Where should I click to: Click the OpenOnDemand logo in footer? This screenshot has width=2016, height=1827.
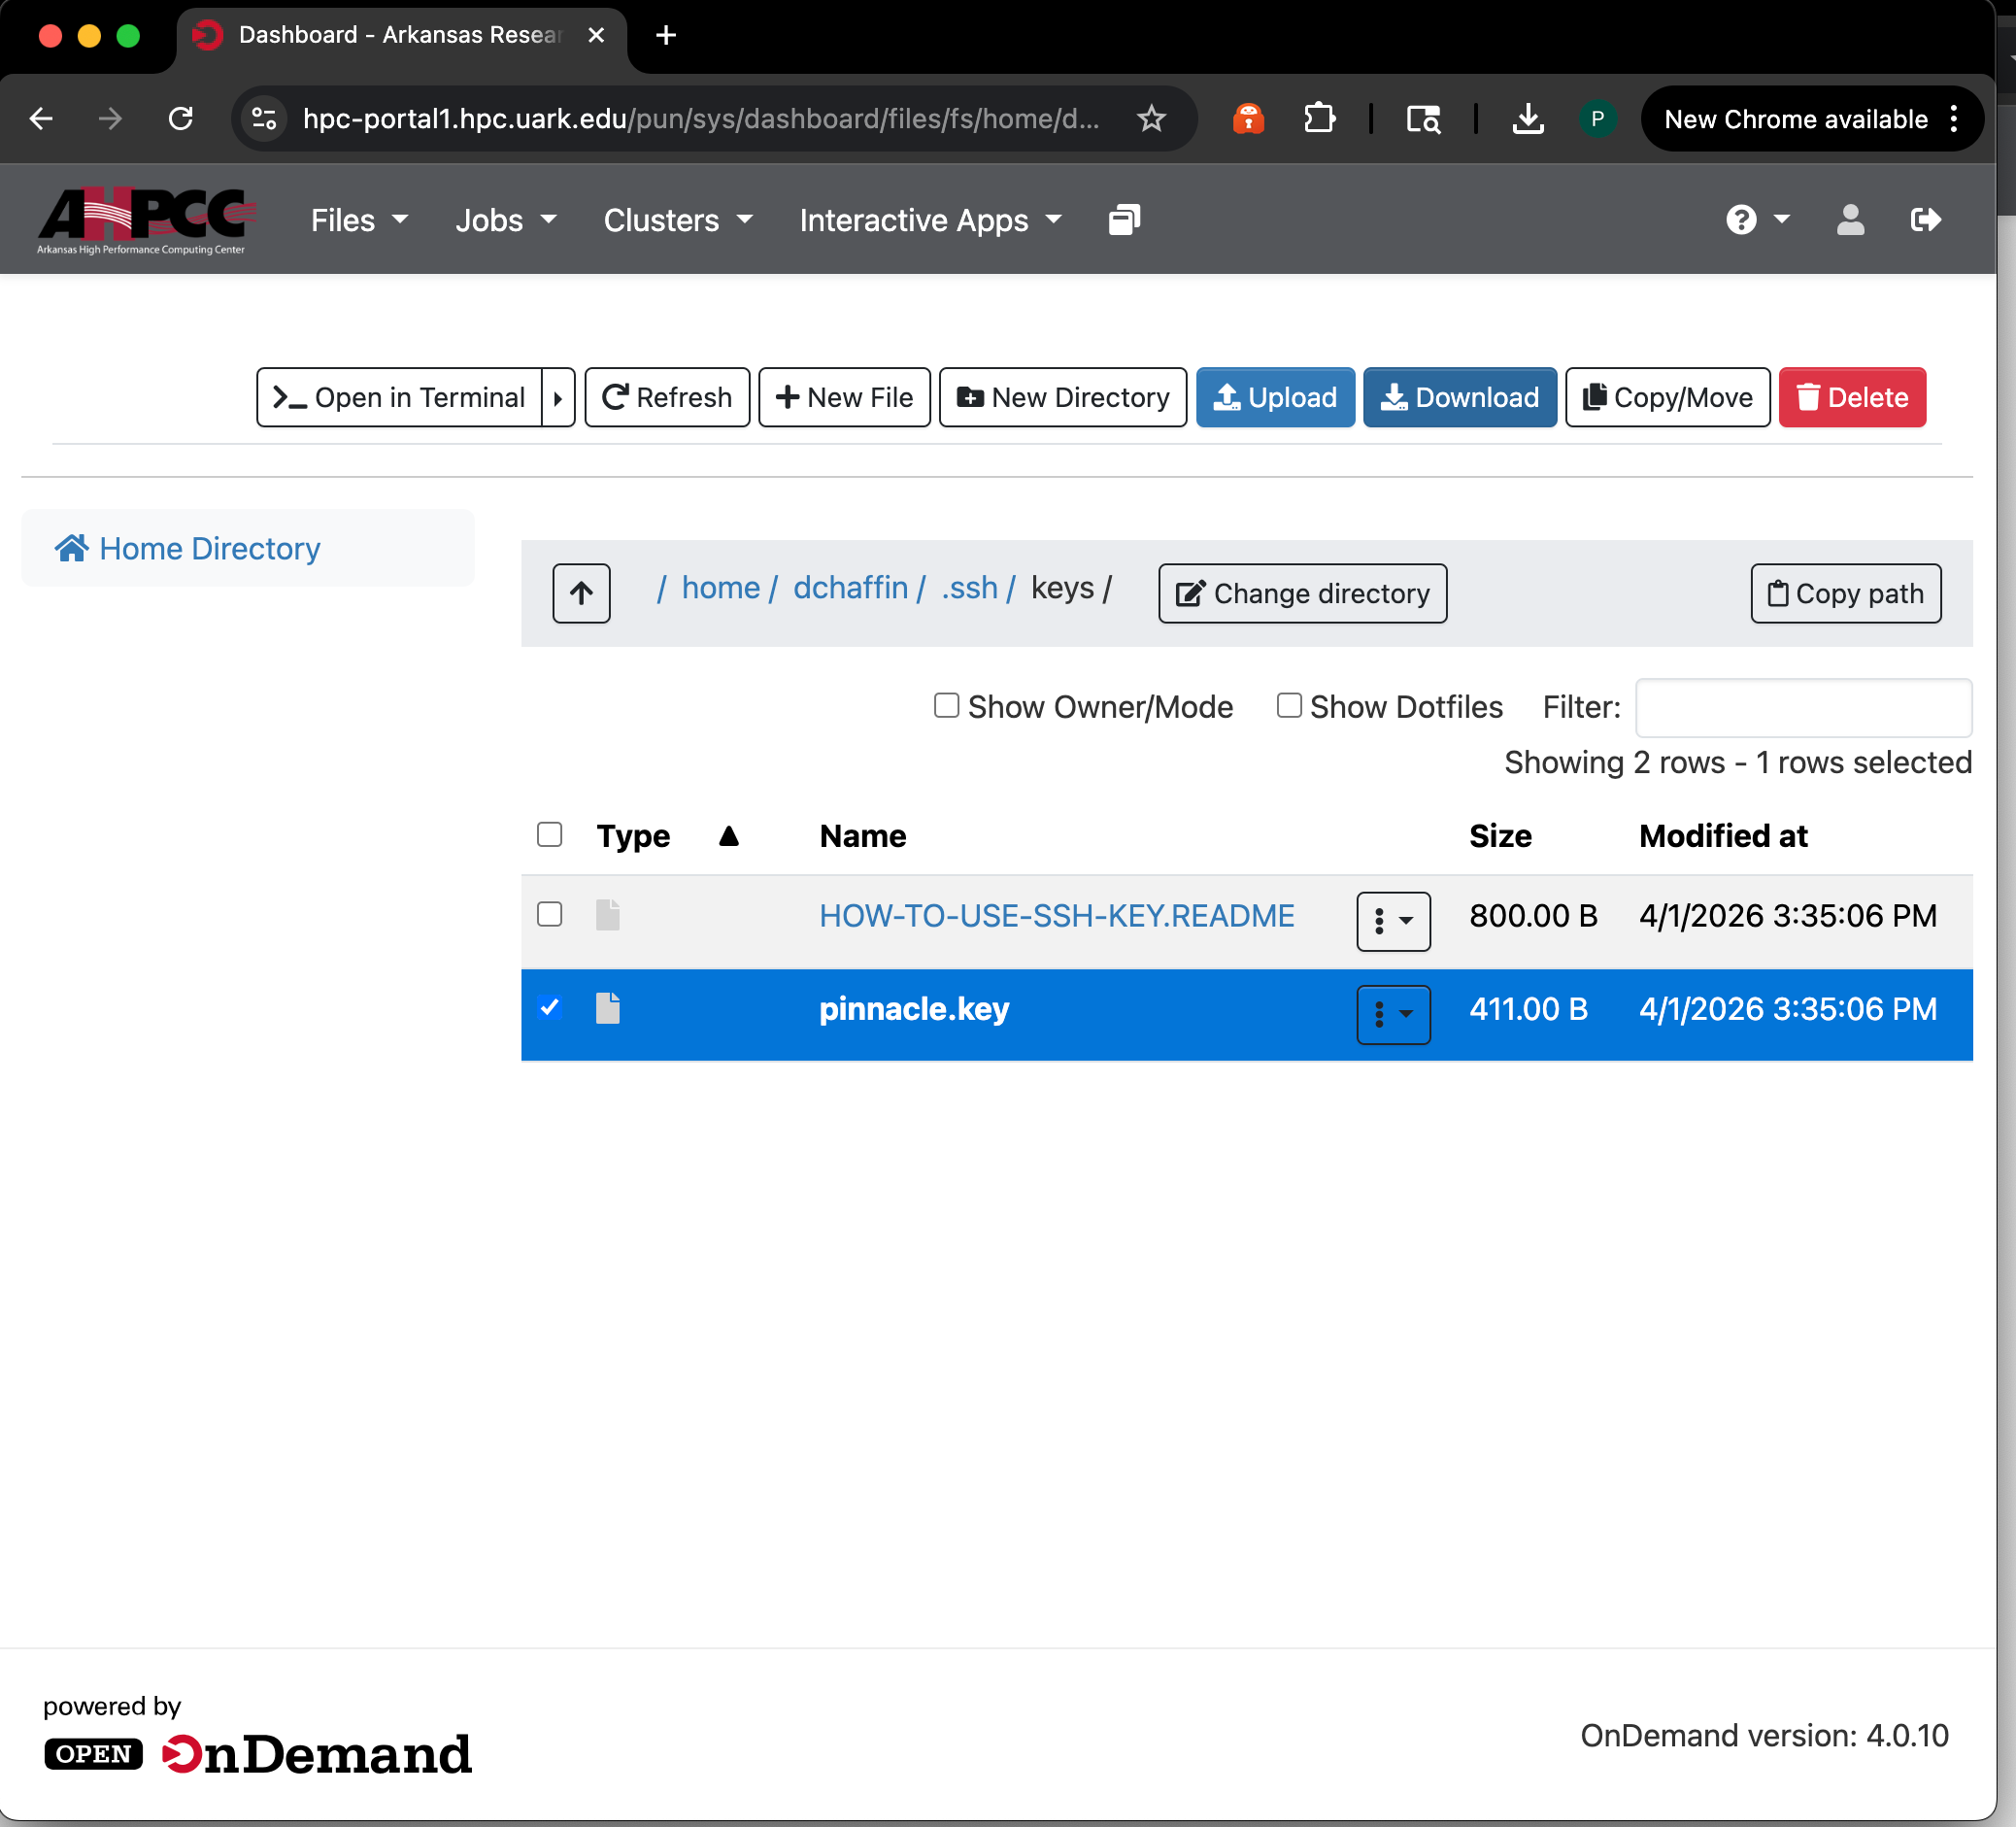(258, 1754)
